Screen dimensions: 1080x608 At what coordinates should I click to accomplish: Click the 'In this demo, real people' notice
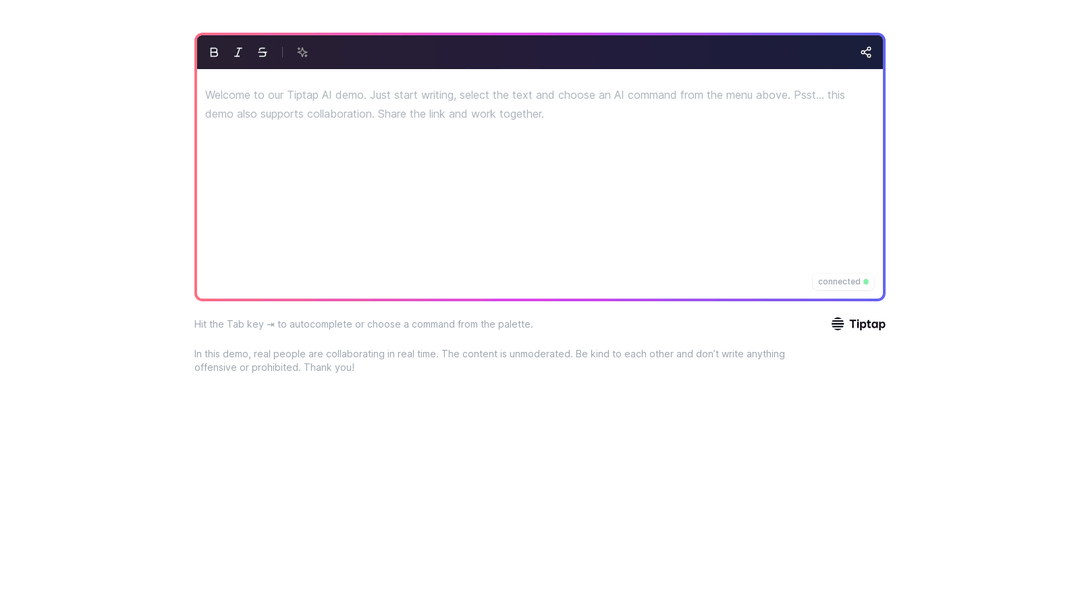point(490,361)
